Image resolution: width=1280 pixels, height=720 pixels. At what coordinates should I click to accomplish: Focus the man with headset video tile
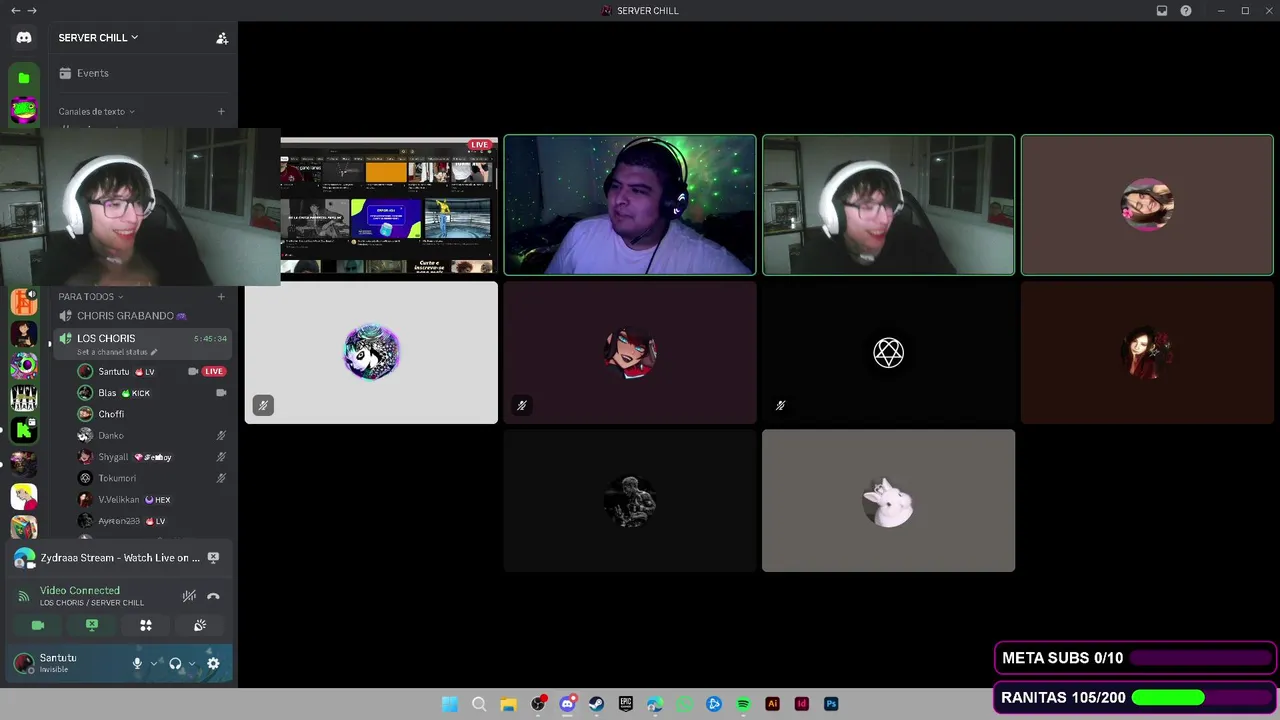(x=630, y=205)
